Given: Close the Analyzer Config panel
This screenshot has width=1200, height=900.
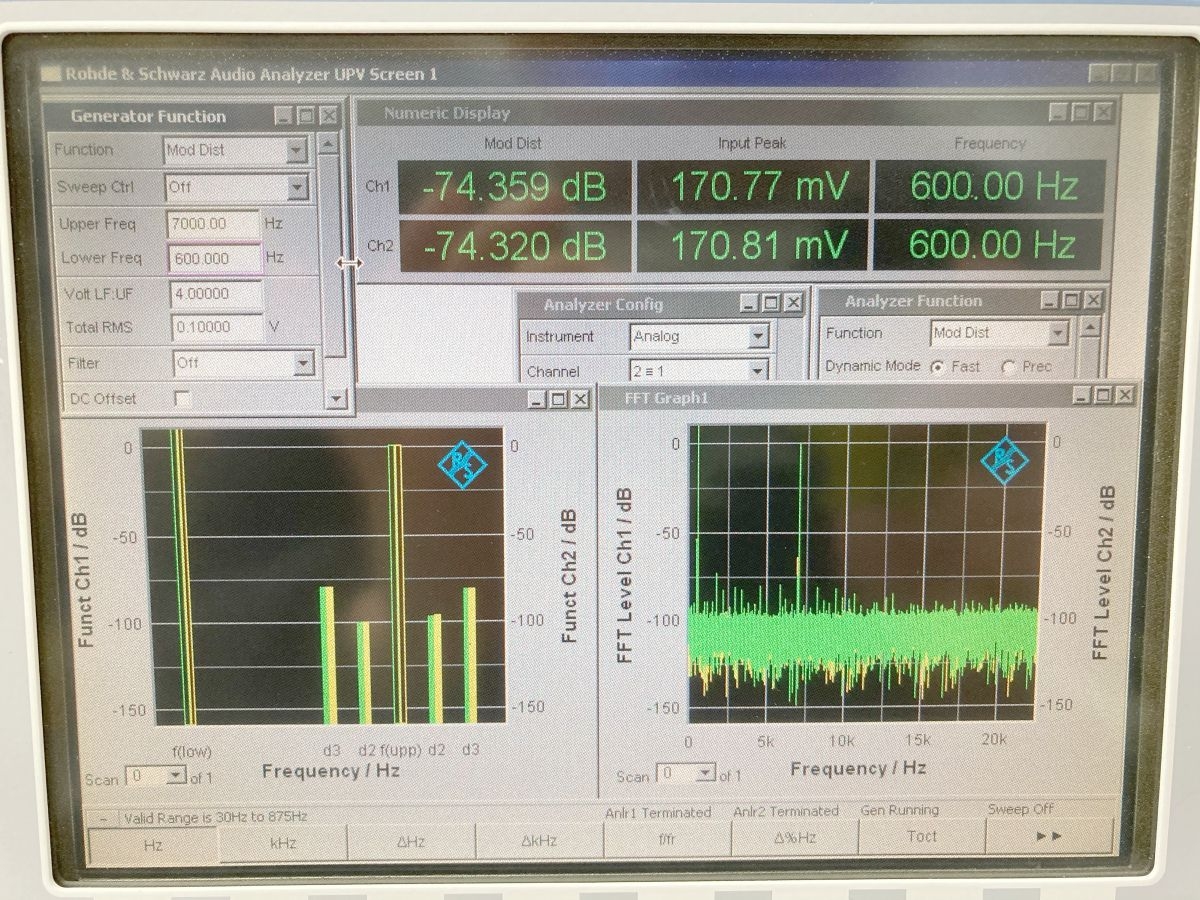Looking at the screenshot, I should 793,303.
